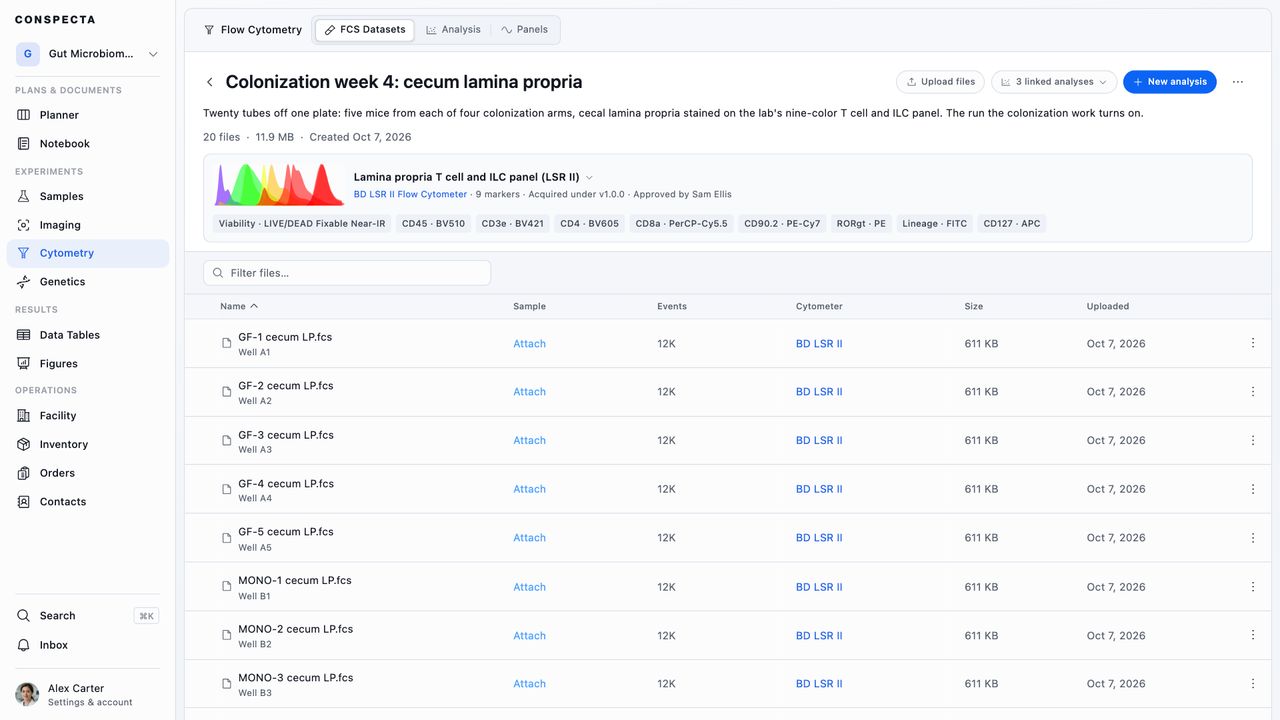
Task: Open the Orders section
Action: 88,473
